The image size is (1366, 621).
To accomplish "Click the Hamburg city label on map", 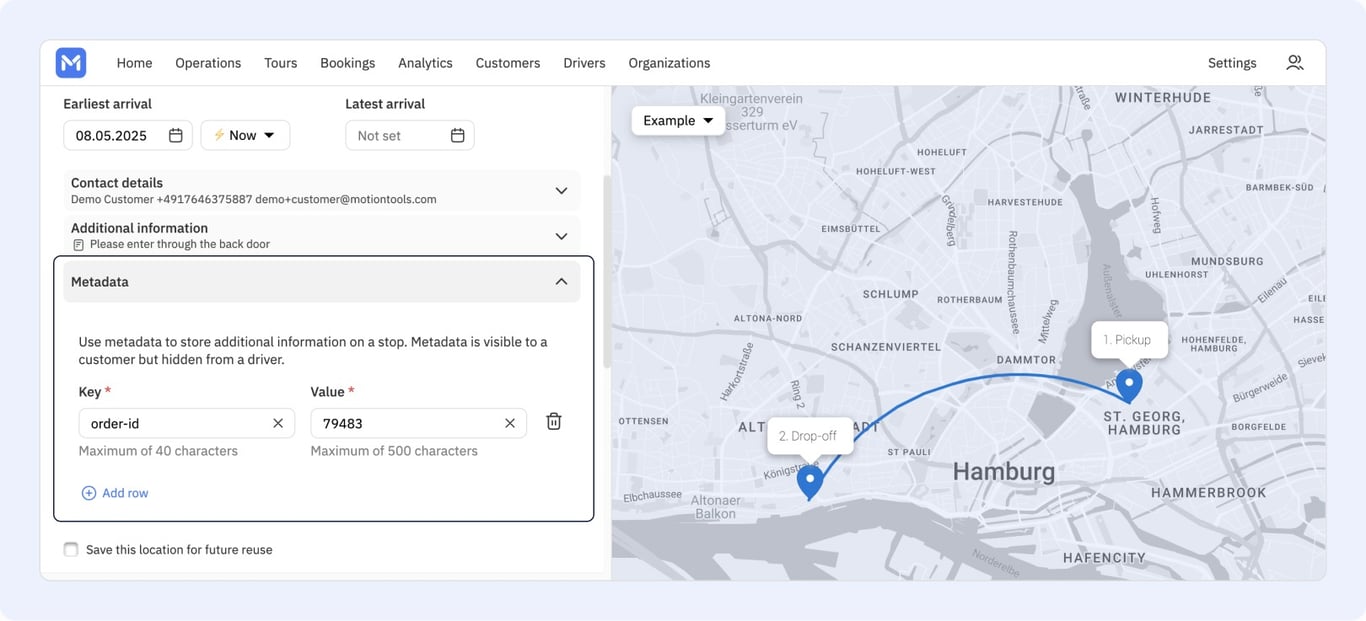I will pos(1003,471).
